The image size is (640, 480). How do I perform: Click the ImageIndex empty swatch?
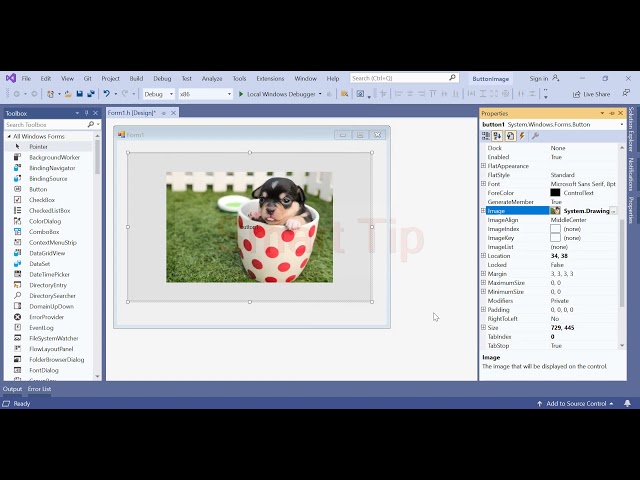[555, 229]
